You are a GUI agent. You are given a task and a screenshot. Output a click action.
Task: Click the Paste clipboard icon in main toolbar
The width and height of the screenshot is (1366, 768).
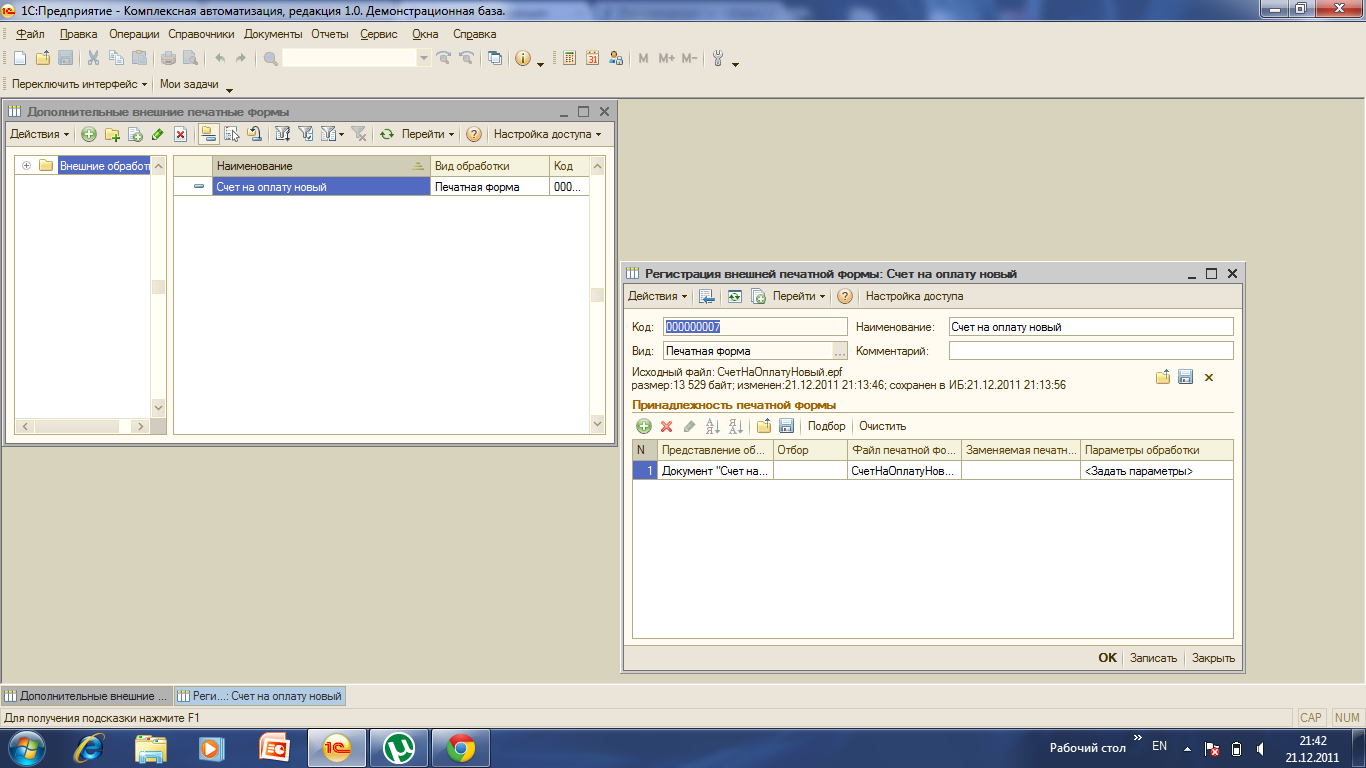140,58
